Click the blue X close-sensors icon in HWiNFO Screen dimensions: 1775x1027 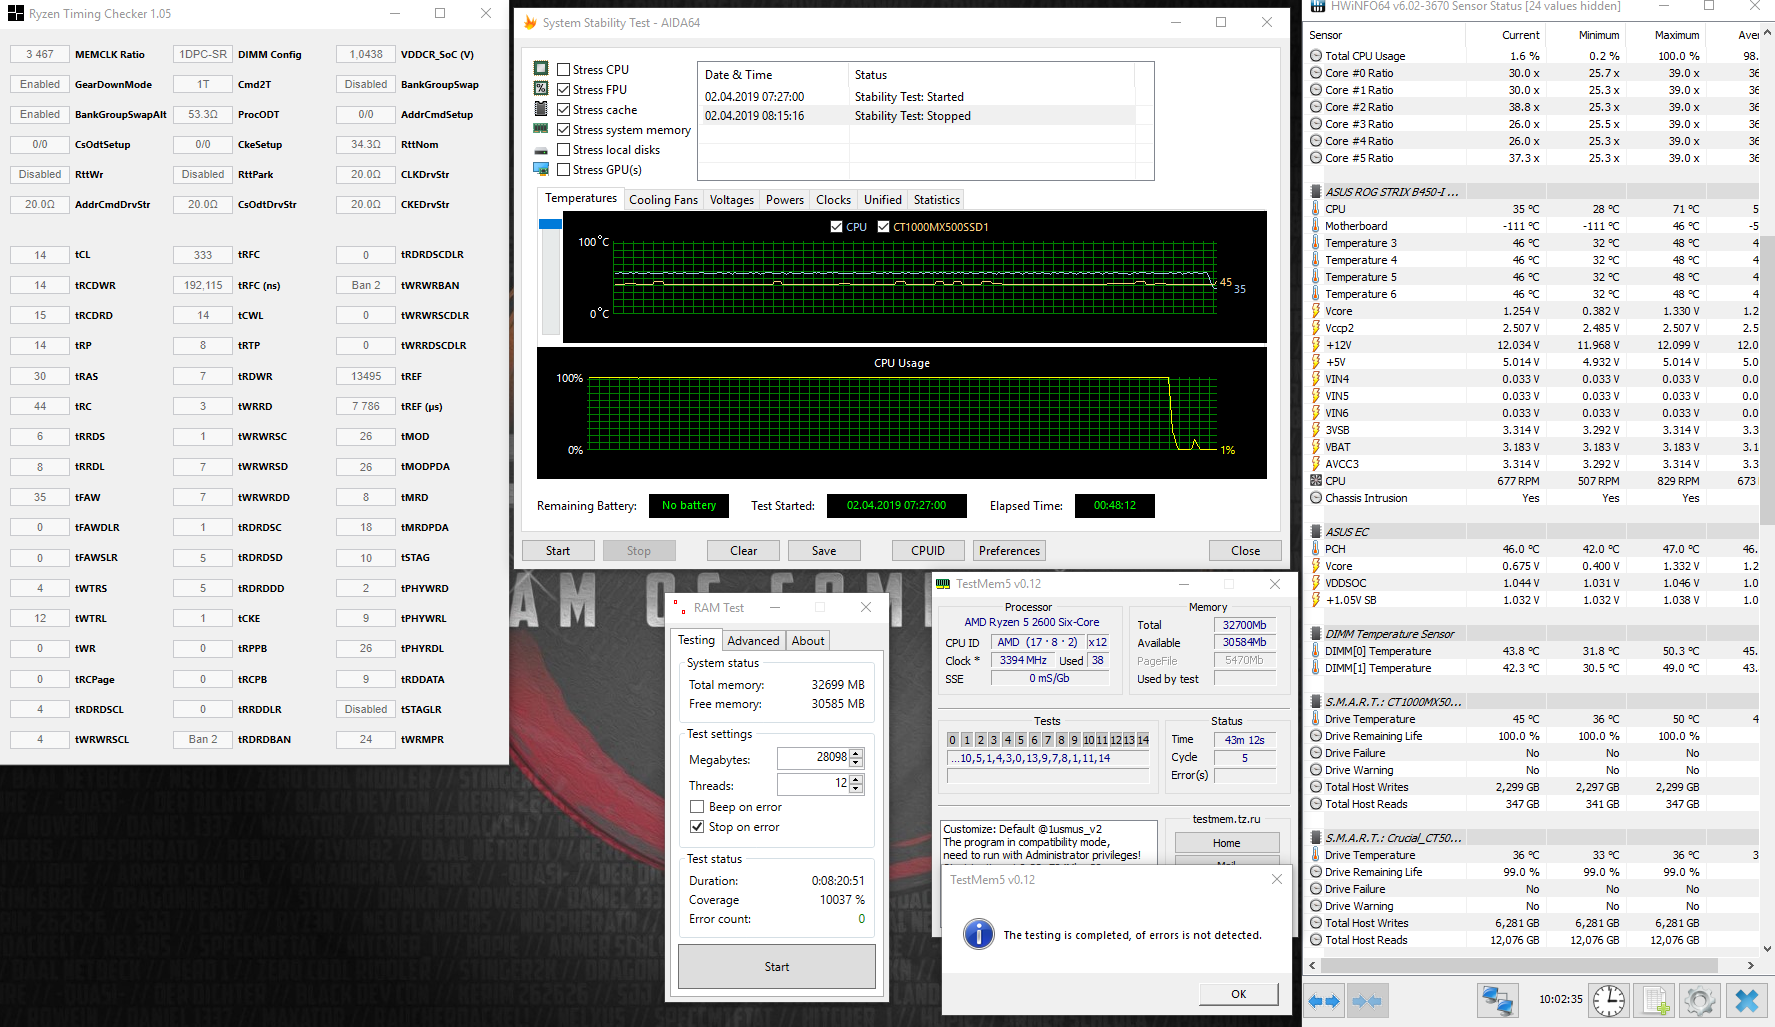[1747, 1001]
